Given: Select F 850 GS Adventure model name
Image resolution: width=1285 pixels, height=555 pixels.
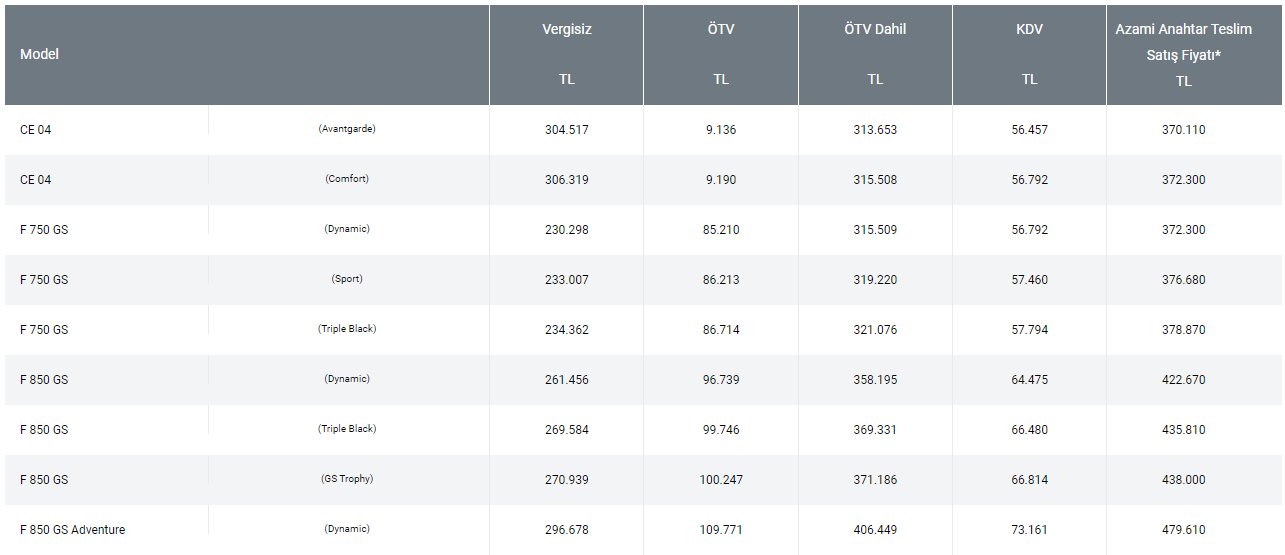Looking at the screenshot, I should pyautogui.click(x=73, y=530).
